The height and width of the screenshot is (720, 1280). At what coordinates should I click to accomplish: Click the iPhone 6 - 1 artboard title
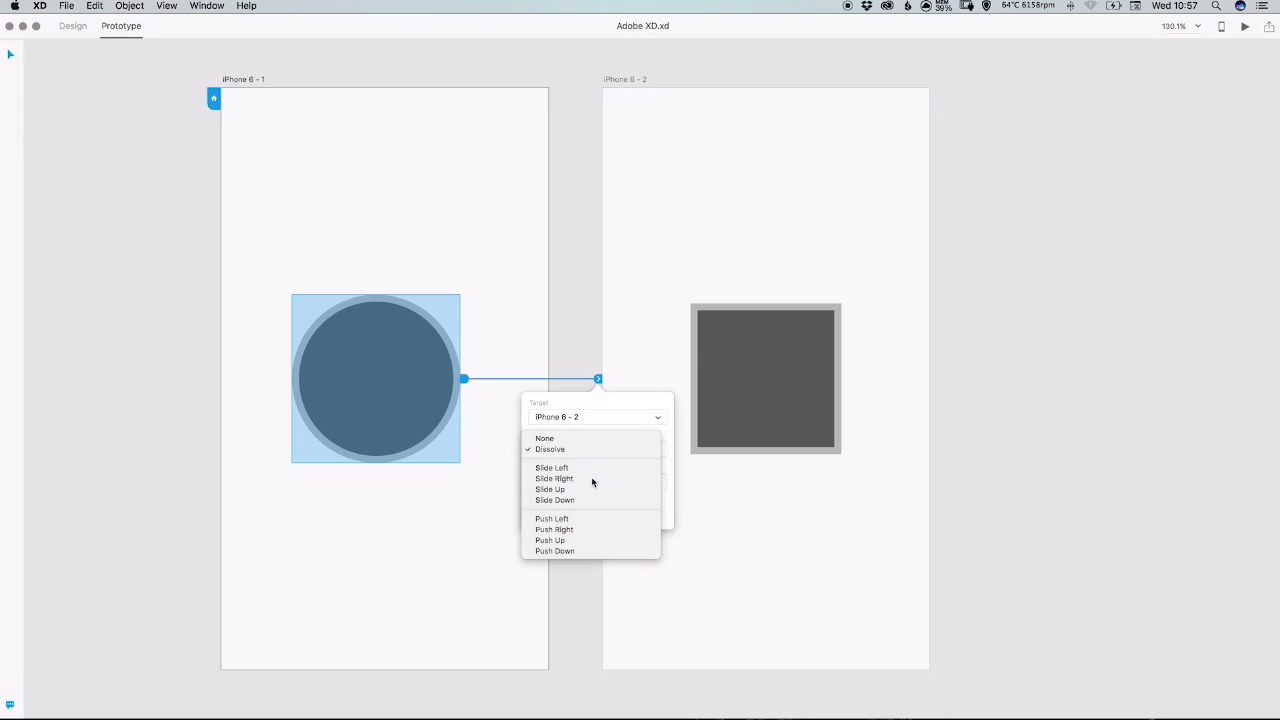click(243, 79)
